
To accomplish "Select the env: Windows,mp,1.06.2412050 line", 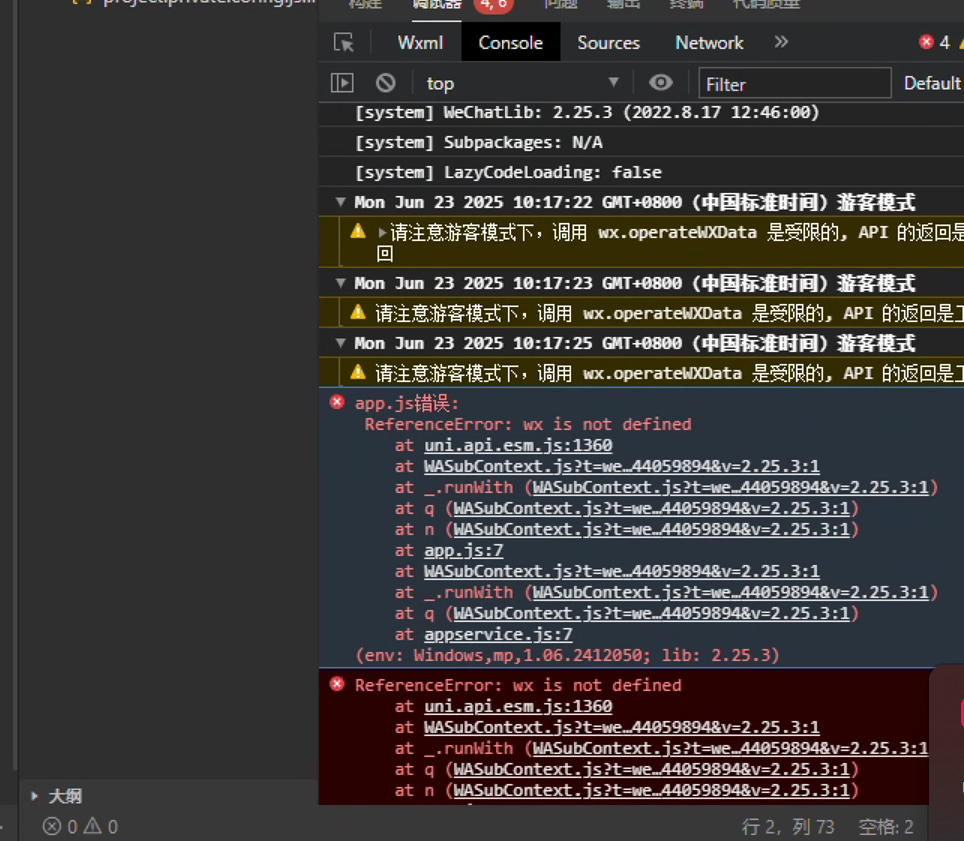I will (x=567, y=655).
